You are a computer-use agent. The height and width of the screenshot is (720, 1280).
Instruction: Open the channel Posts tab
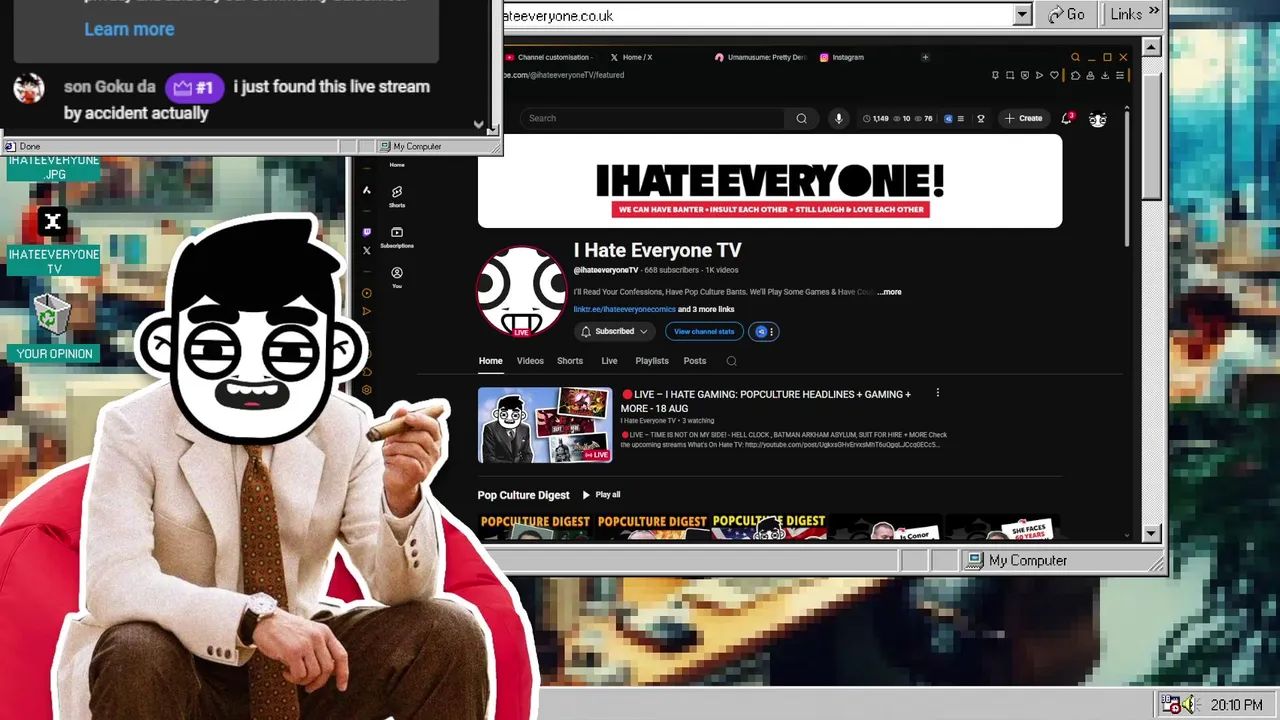tap(695, 361)
